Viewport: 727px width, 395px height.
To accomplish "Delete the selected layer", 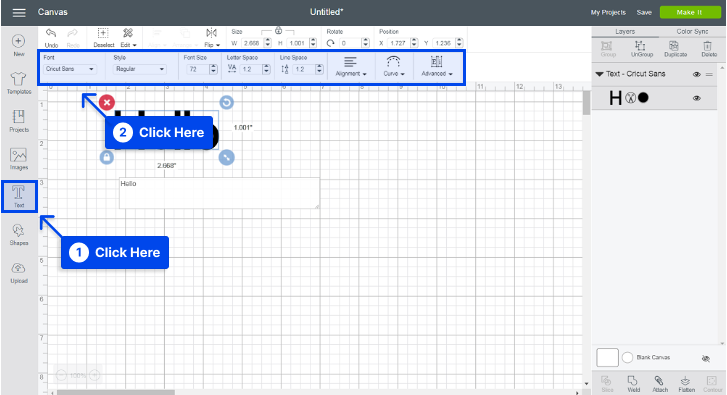I will pos(708,49).
